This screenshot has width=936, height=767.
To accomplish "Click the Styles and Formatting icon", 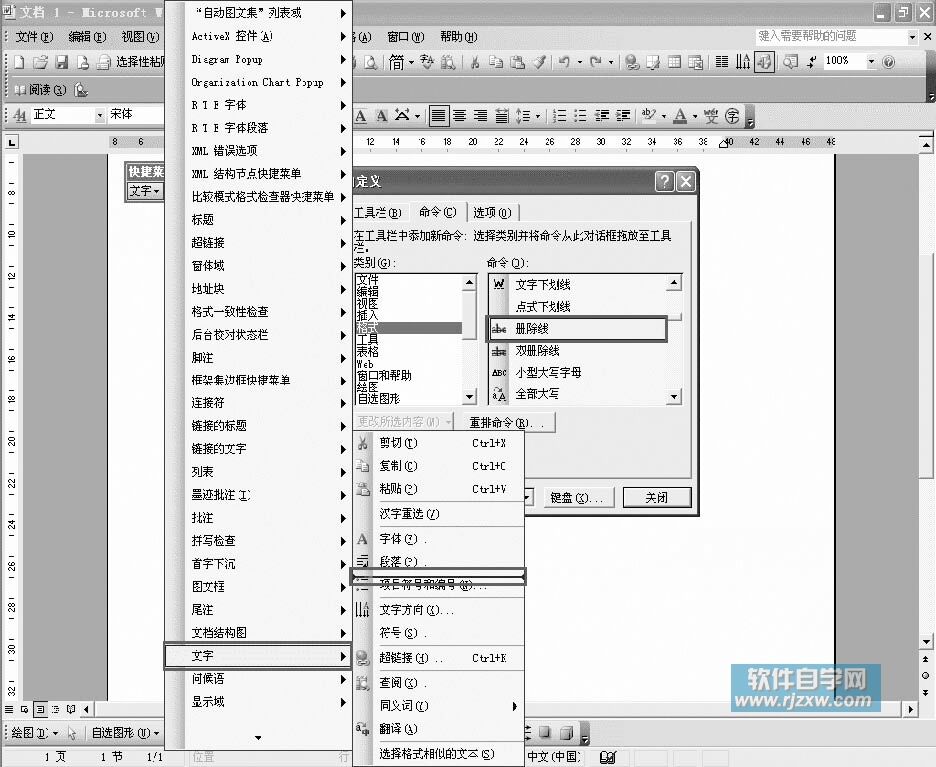I will coord(20,115).
